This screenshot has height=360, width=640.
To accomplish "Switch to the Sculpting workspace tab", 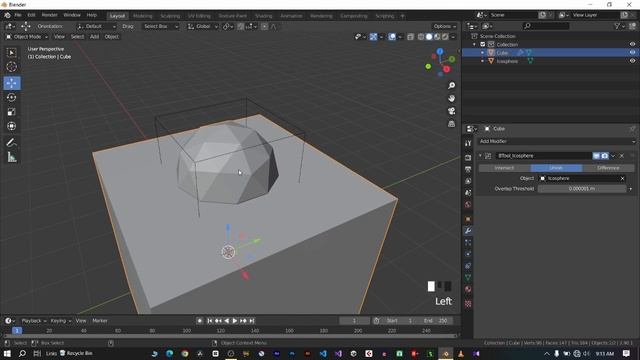I will (170, 16).
